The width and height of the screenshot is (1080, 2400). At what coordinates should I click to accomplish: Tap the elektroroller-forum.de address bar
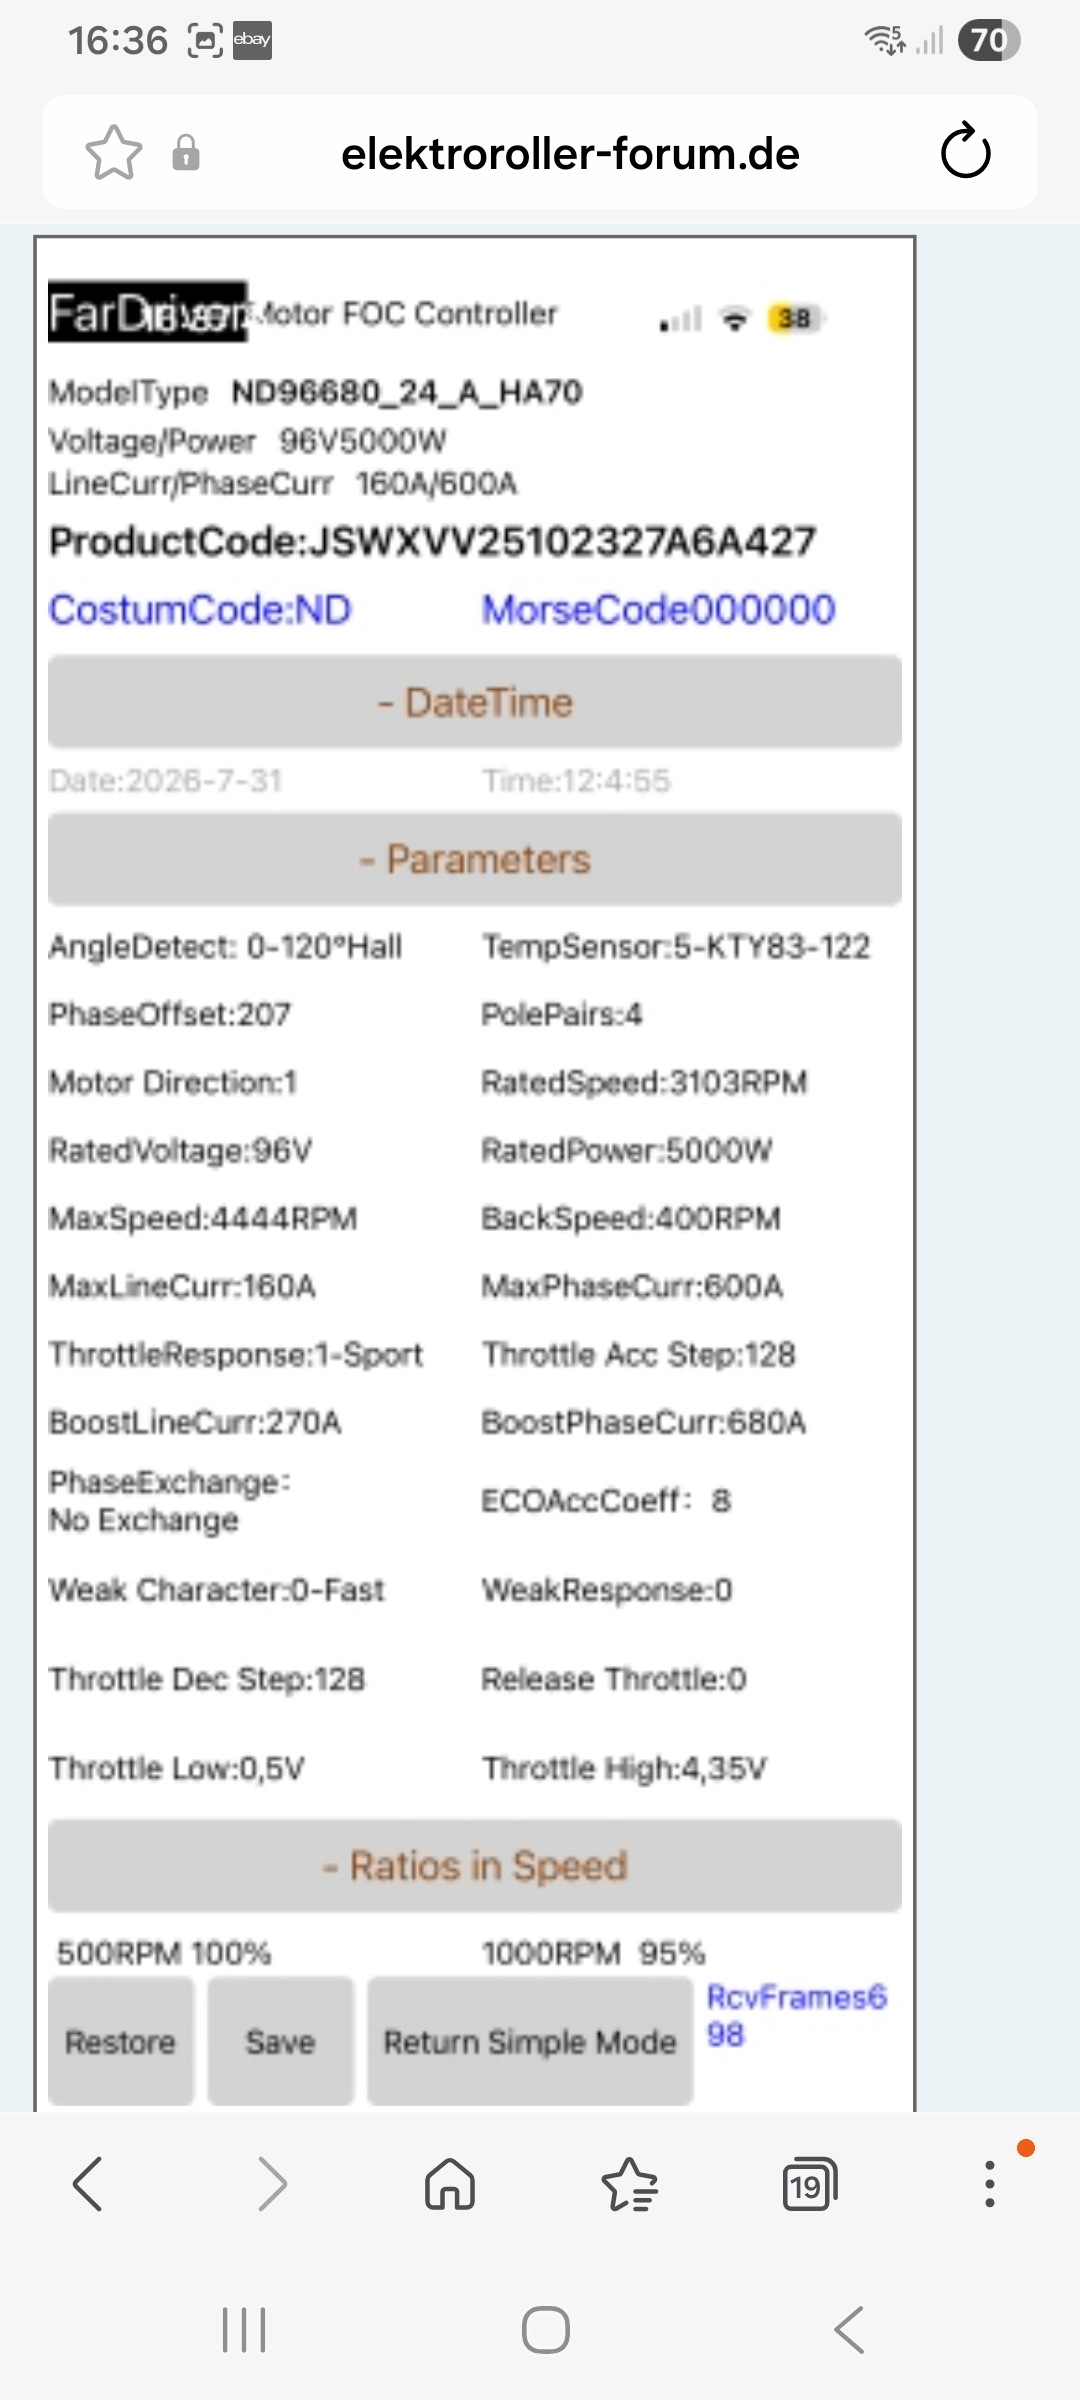pyautogui.click(x=570, y=154)
